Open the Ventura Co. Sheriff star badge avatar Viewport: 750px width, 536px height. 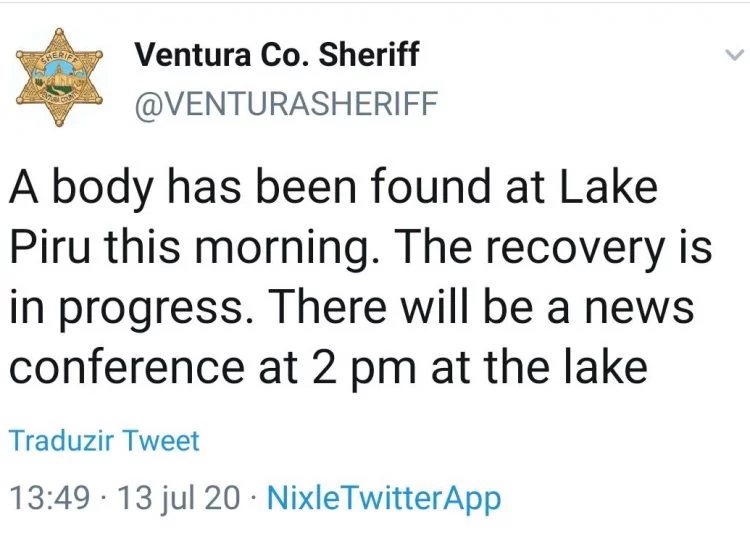click(x=59, y=77)
